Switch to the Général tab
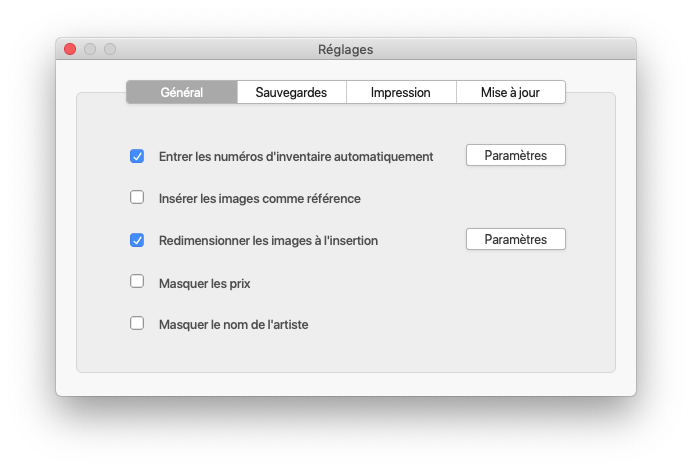Viewport: 692px width, 470px height. pyautogui.click(x=182, y=92)
